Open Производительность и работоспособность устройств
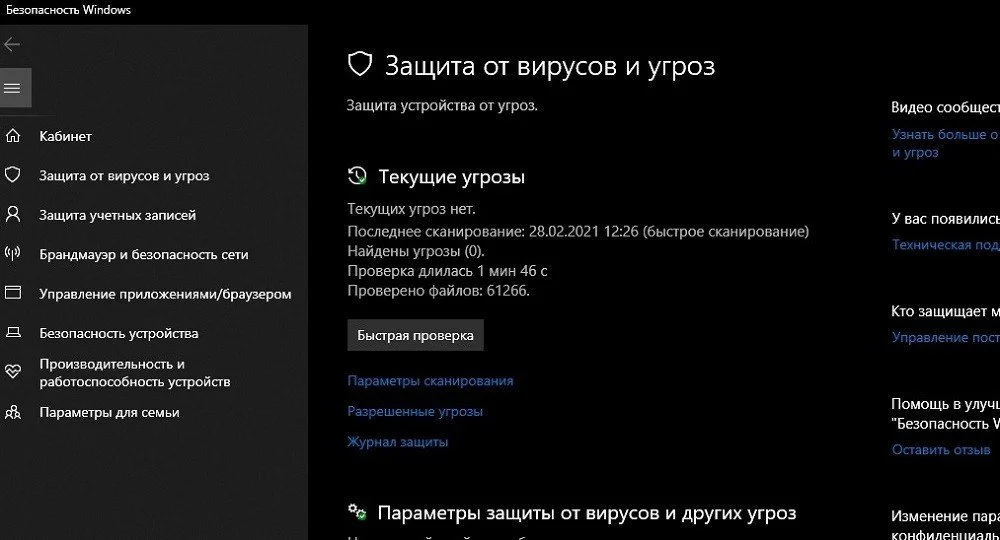Image resolution: width=1000 pixels, height=540 pixels. coord(135,373)
